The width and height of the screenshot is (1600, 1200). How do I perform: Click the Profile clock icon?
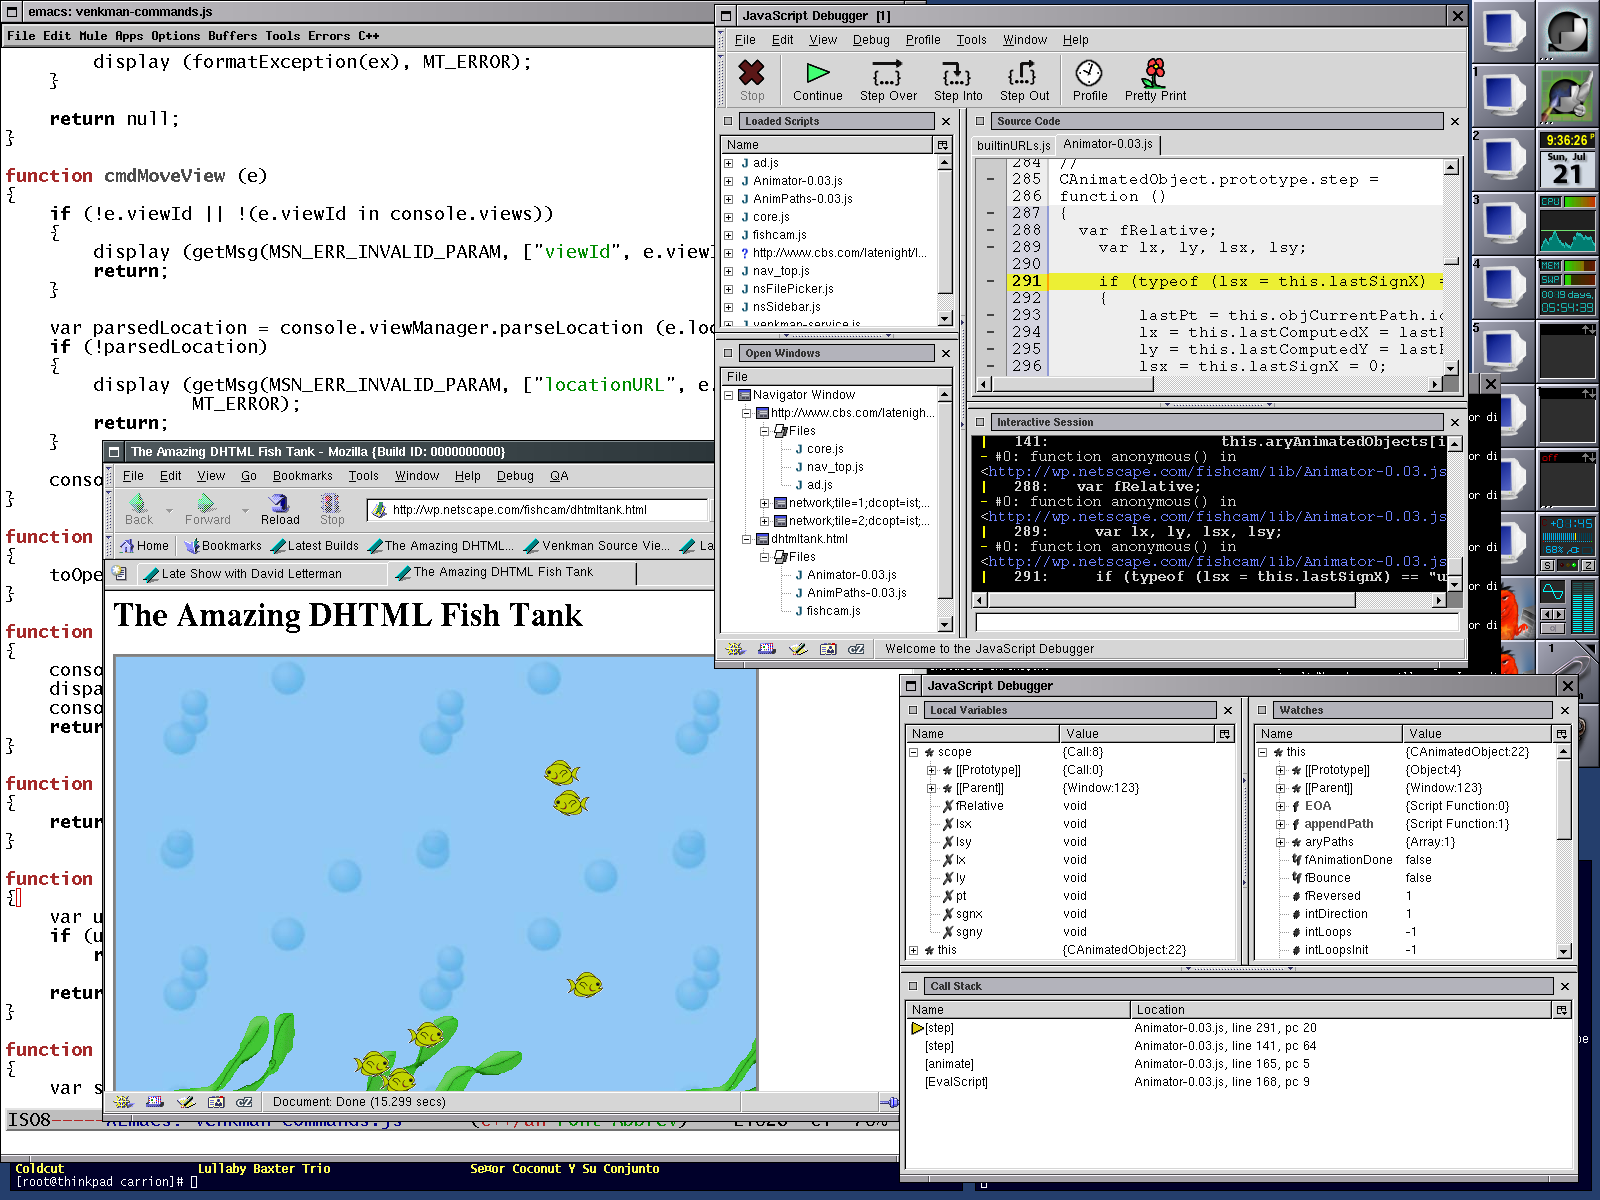[1089, 73]
